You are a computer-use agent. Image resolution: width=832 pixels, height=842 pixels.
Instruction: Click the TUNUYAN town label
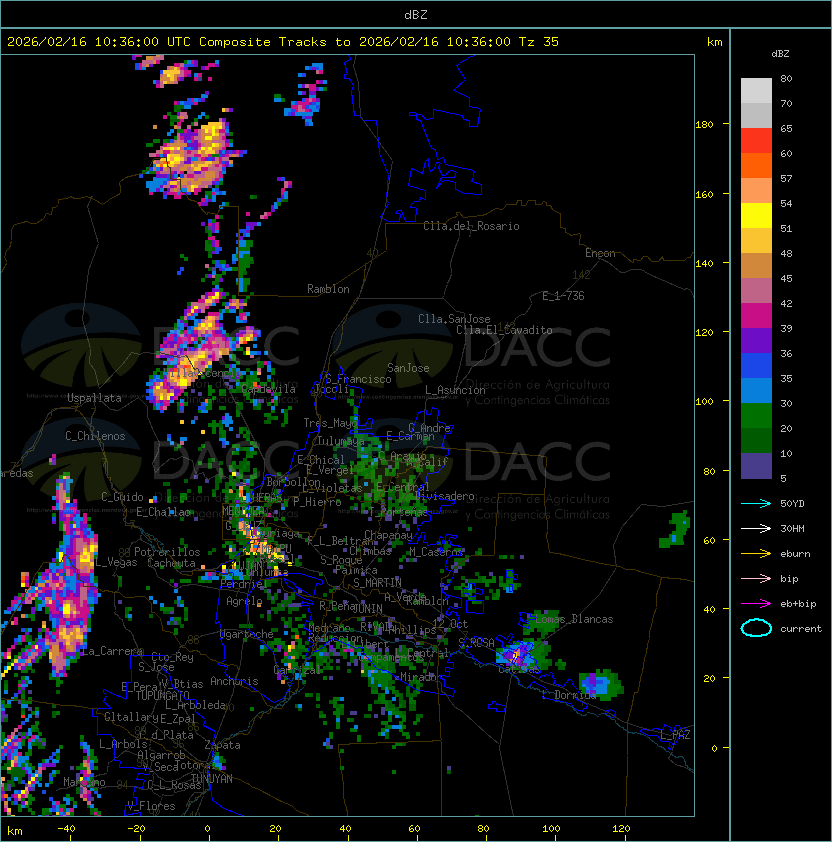[x=212, y=779]
